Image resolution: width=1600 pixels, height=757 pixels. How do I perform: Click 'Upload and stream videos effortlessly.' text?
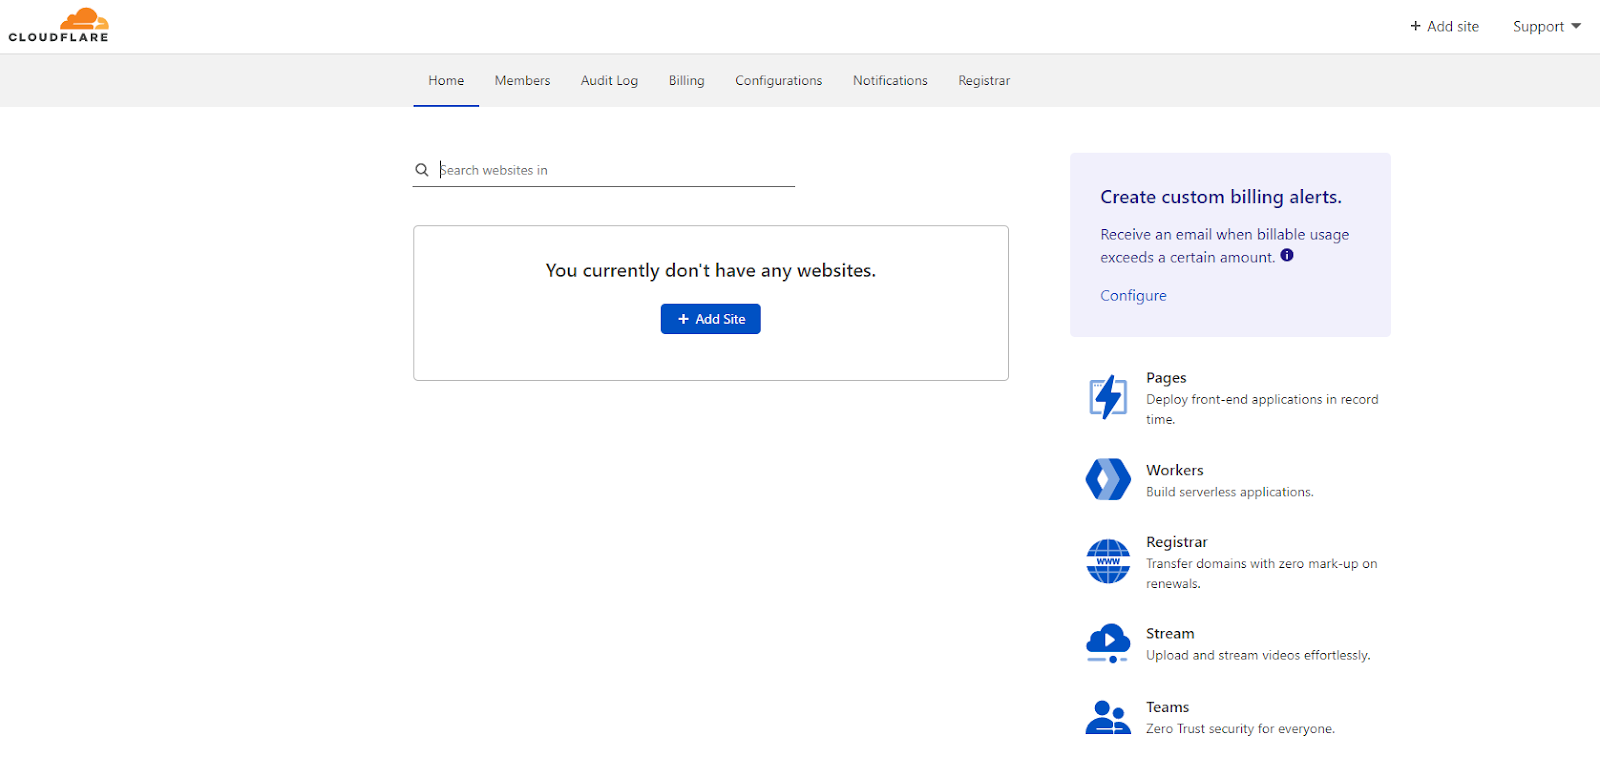[x=1258, y=655]
